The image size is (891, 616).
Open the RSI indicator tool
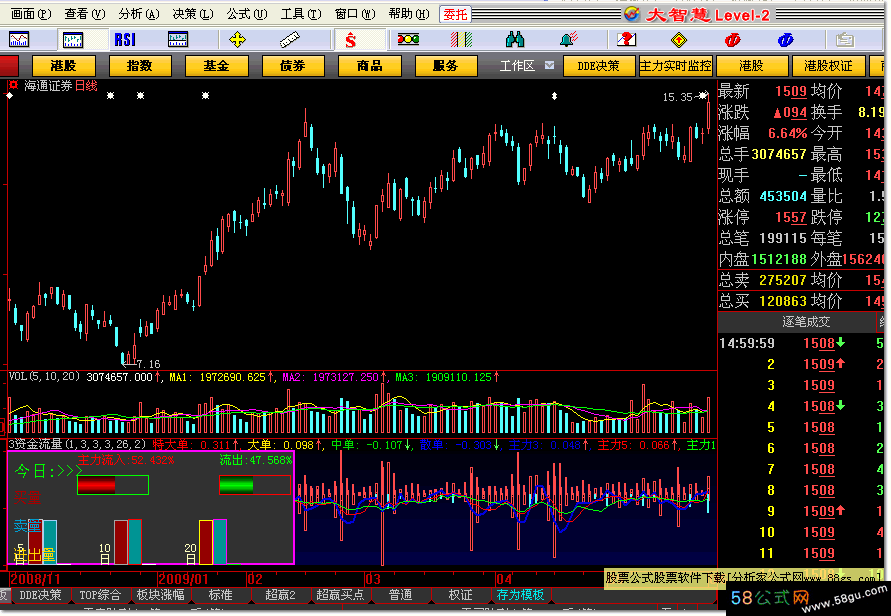125,40
